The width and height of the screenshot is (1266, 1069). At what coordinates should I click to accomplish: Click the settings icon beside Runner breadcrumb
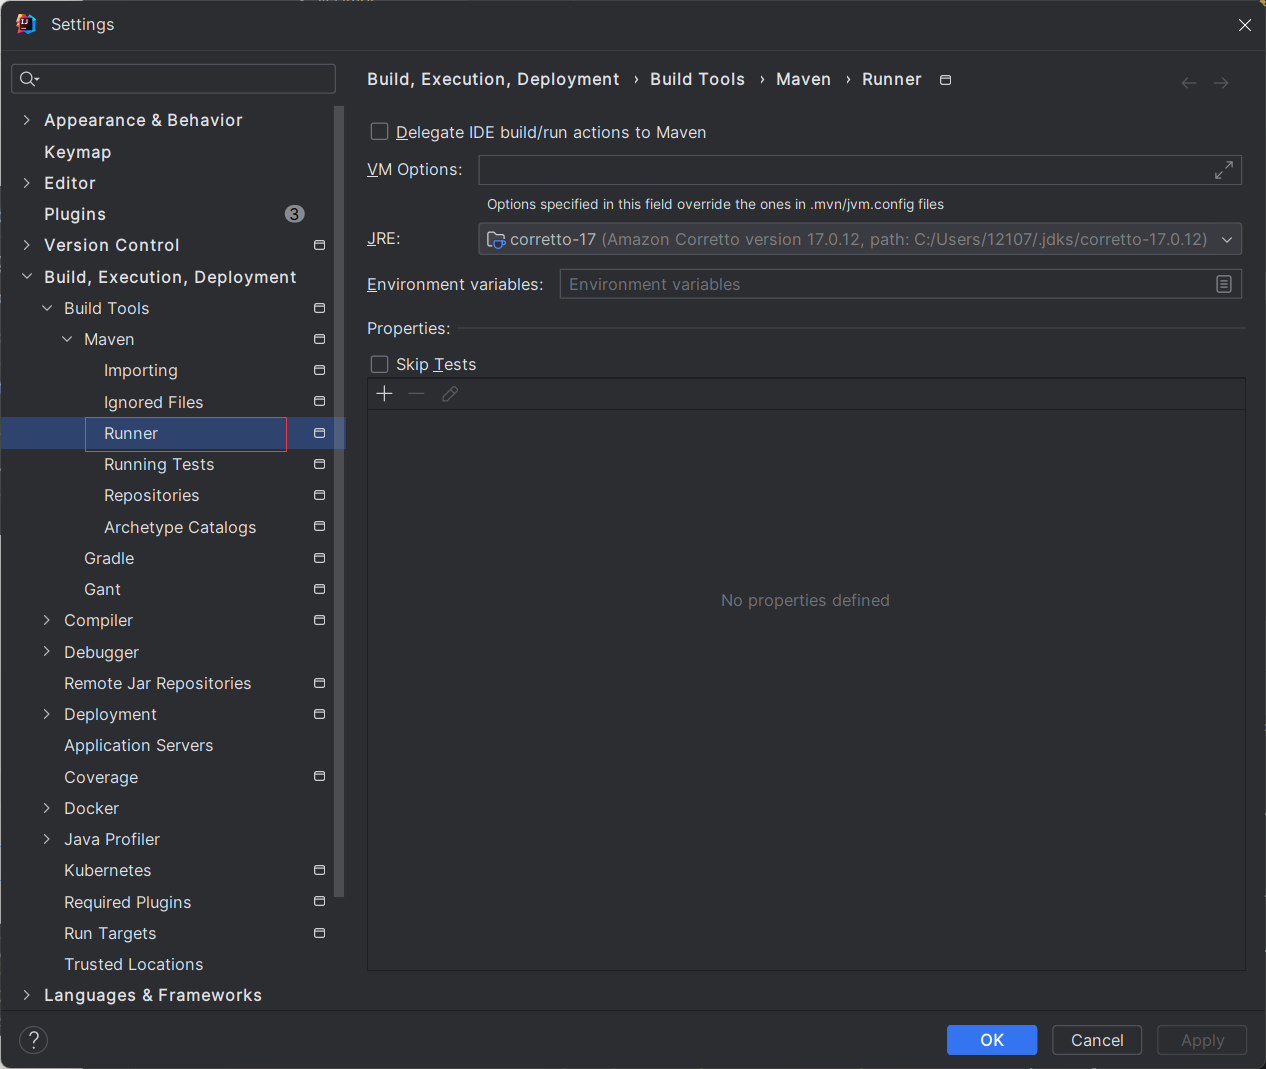[x=944, y=79]
